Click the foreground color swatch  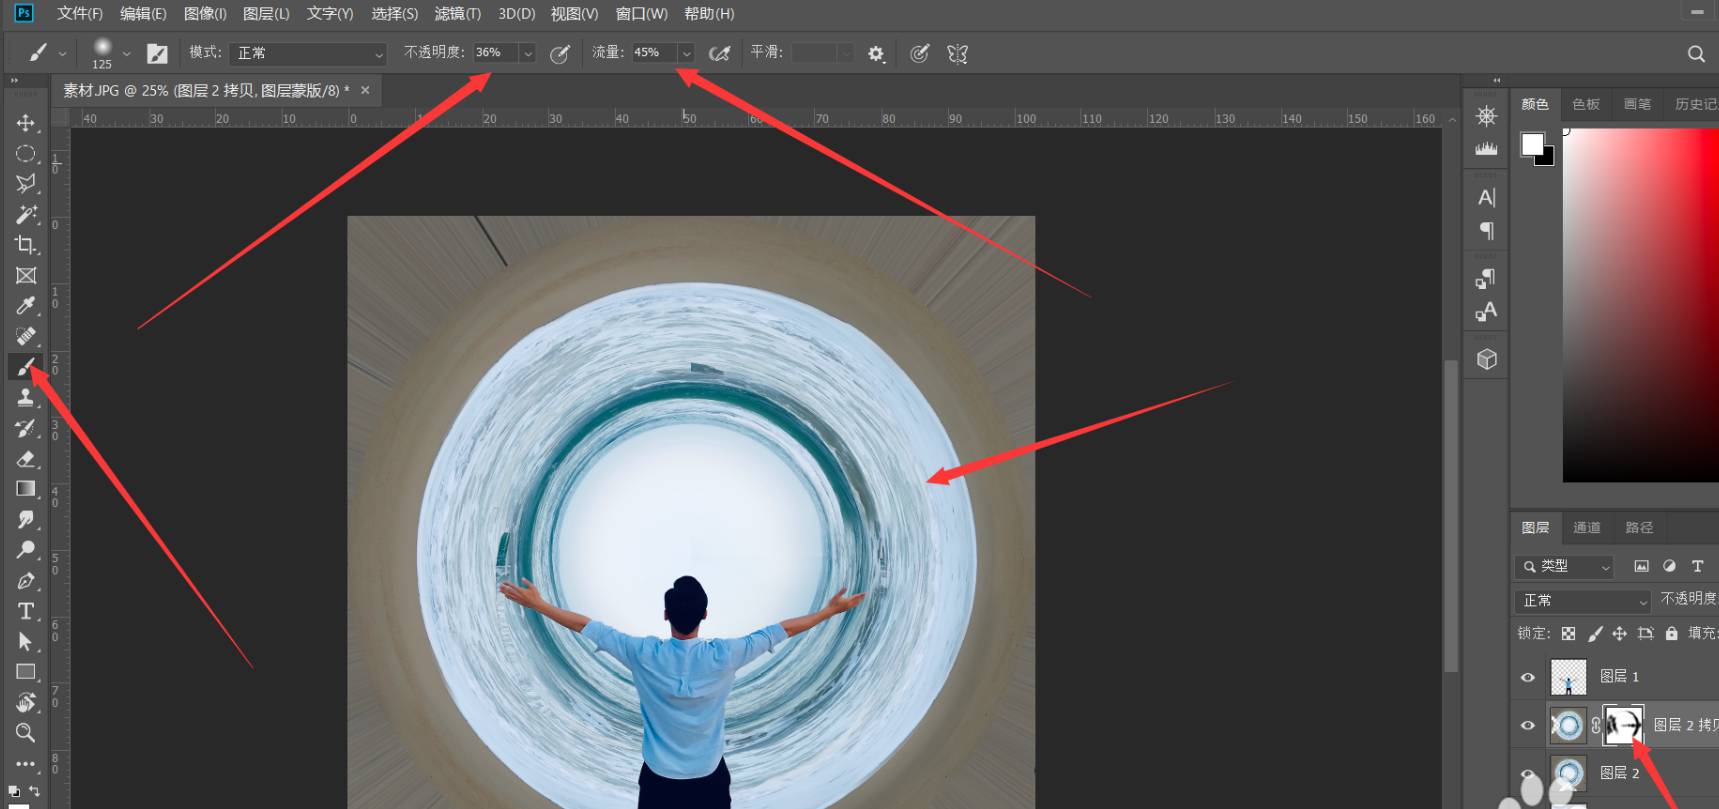pos(1532,144)
